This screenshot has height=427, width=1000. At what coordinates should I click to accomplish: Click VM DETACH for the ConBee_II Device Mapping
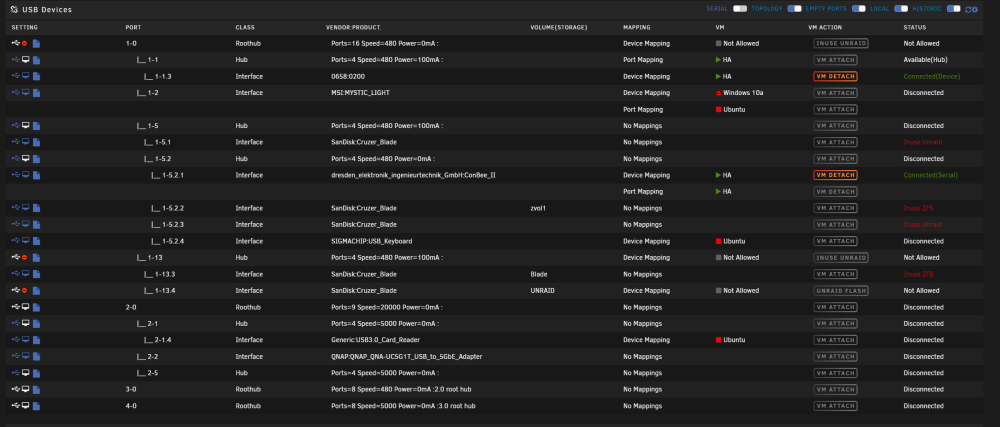835,175
